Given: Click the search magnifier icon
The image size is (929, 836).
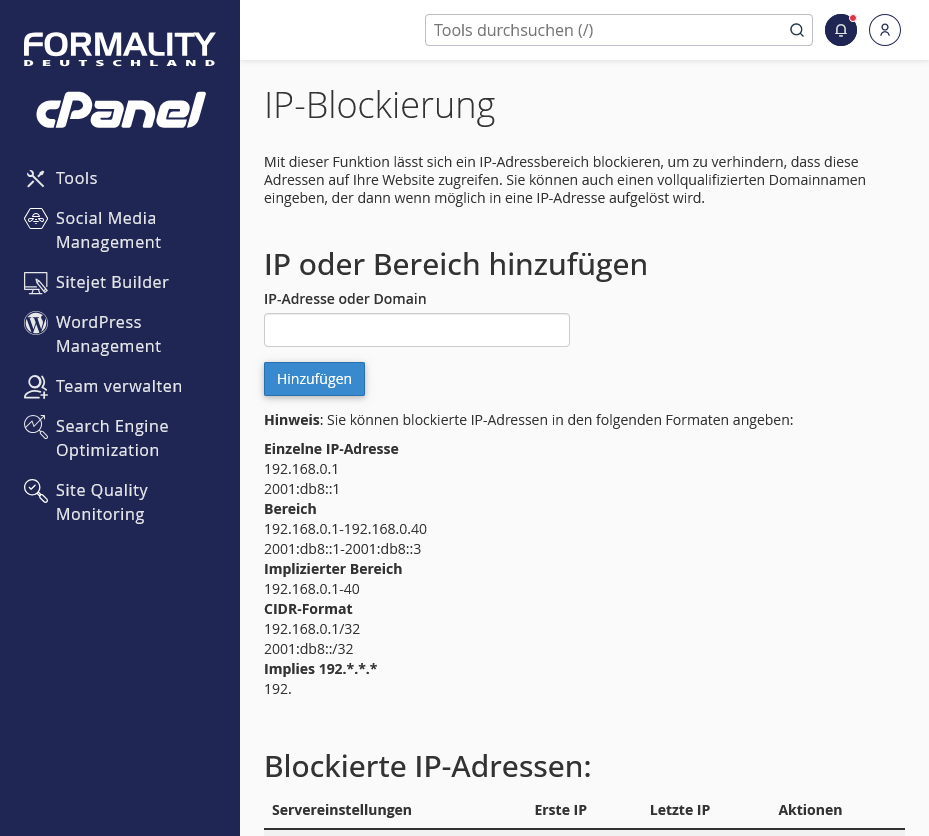Looking at the screenshot, I should (797, 30).
